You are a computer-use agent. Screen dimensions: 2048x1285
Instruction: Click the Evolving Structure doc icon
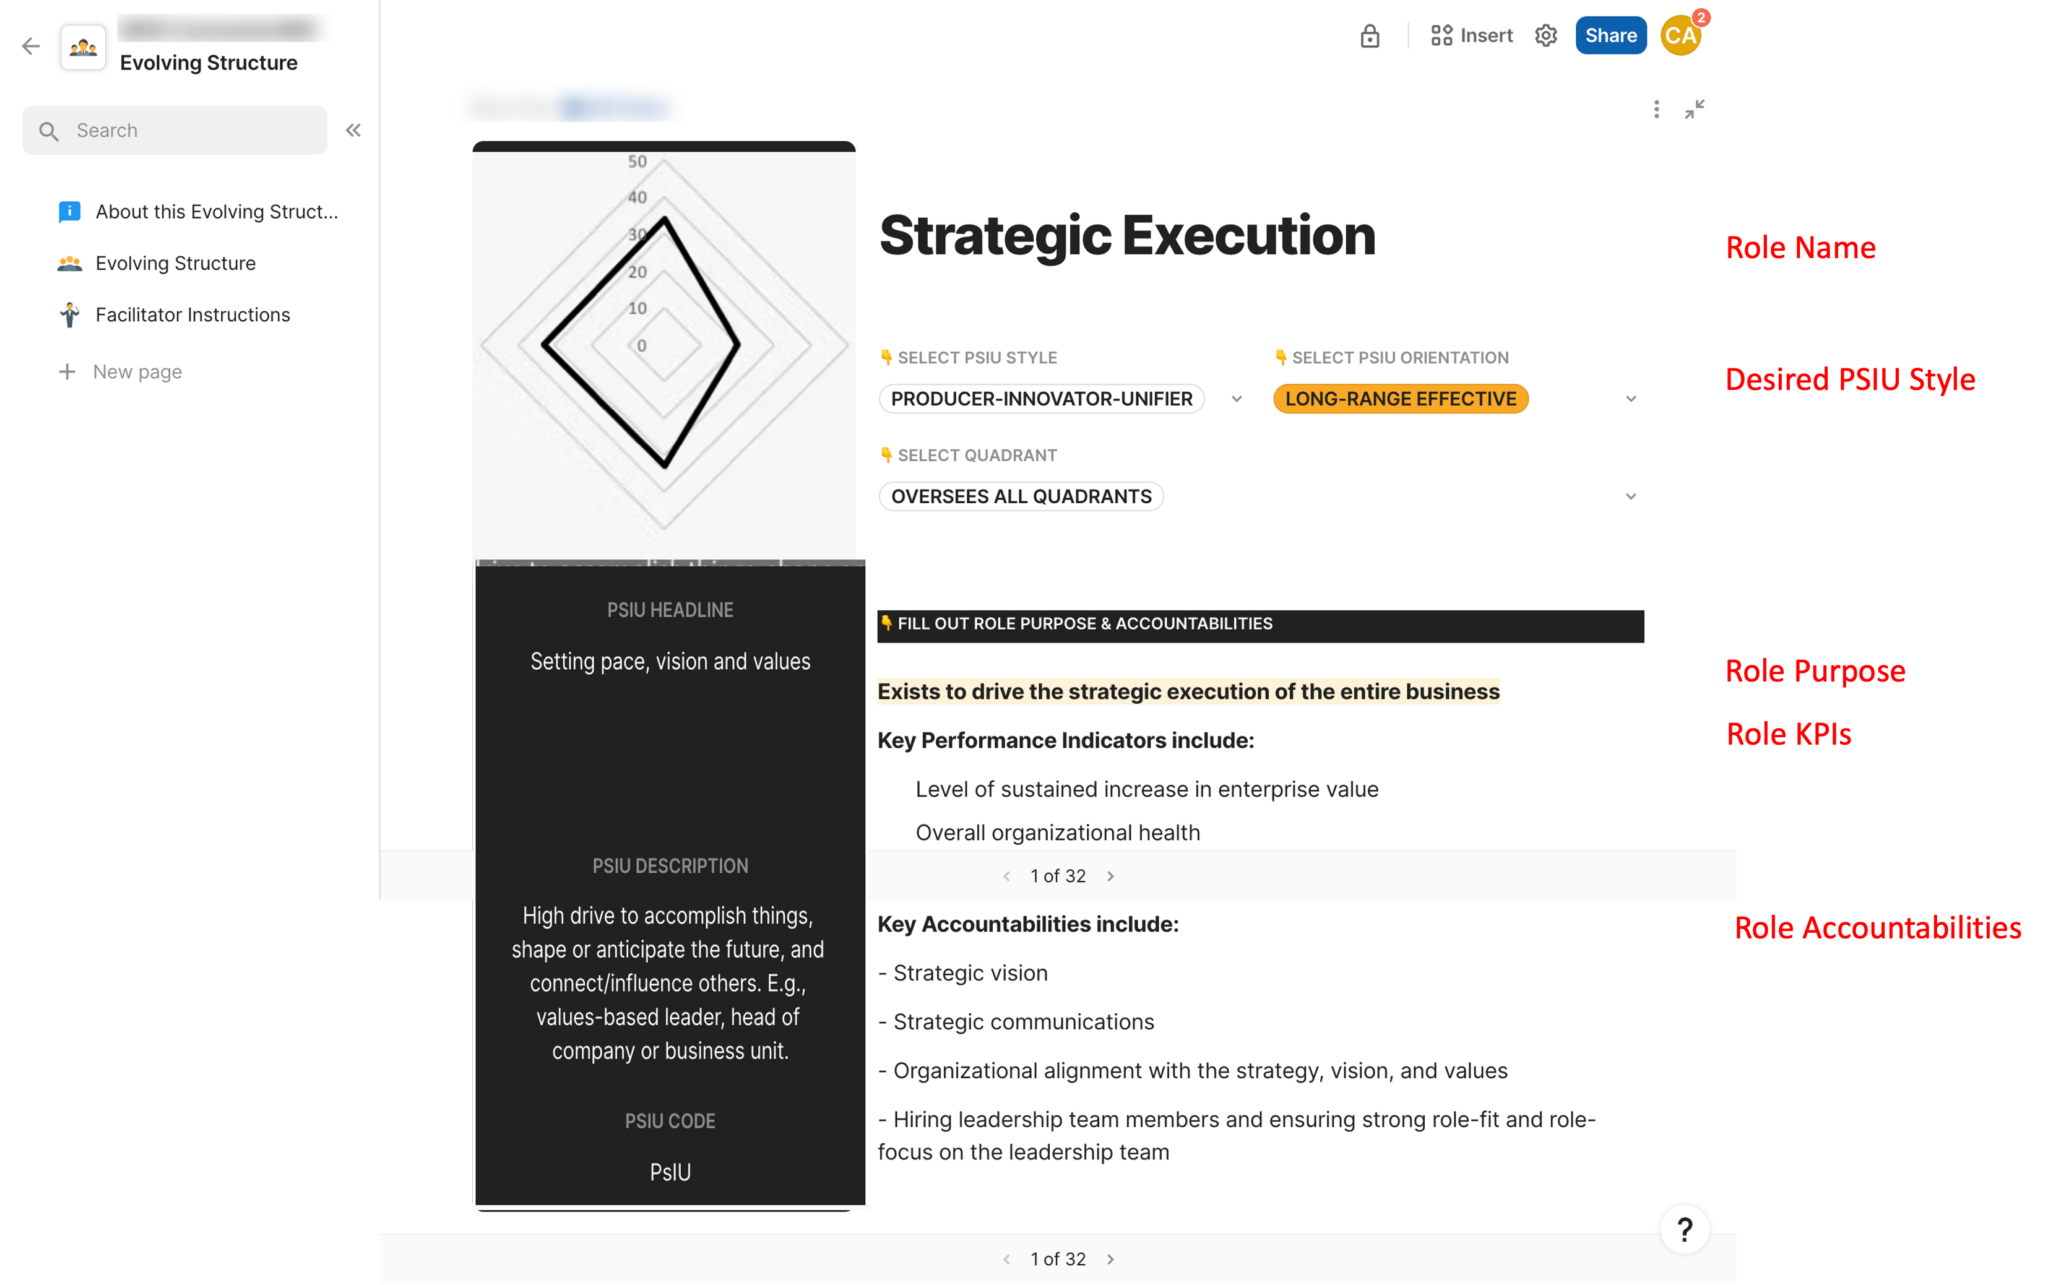(83, 47)
